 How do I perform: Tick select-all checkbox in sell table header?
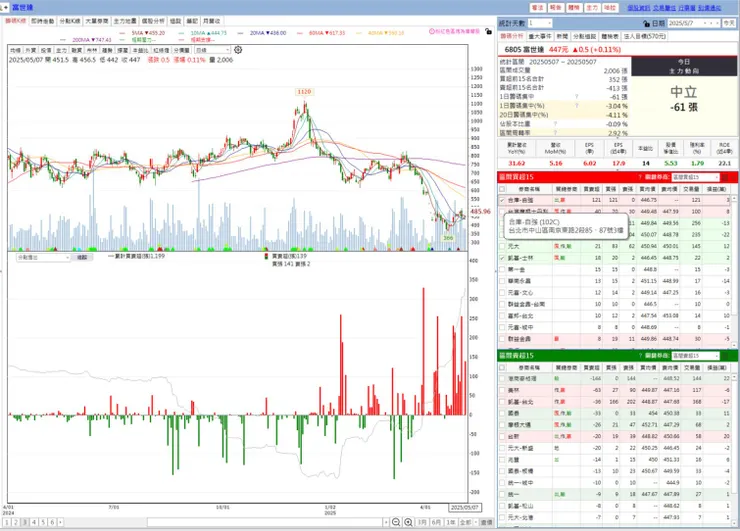(502, 367)
